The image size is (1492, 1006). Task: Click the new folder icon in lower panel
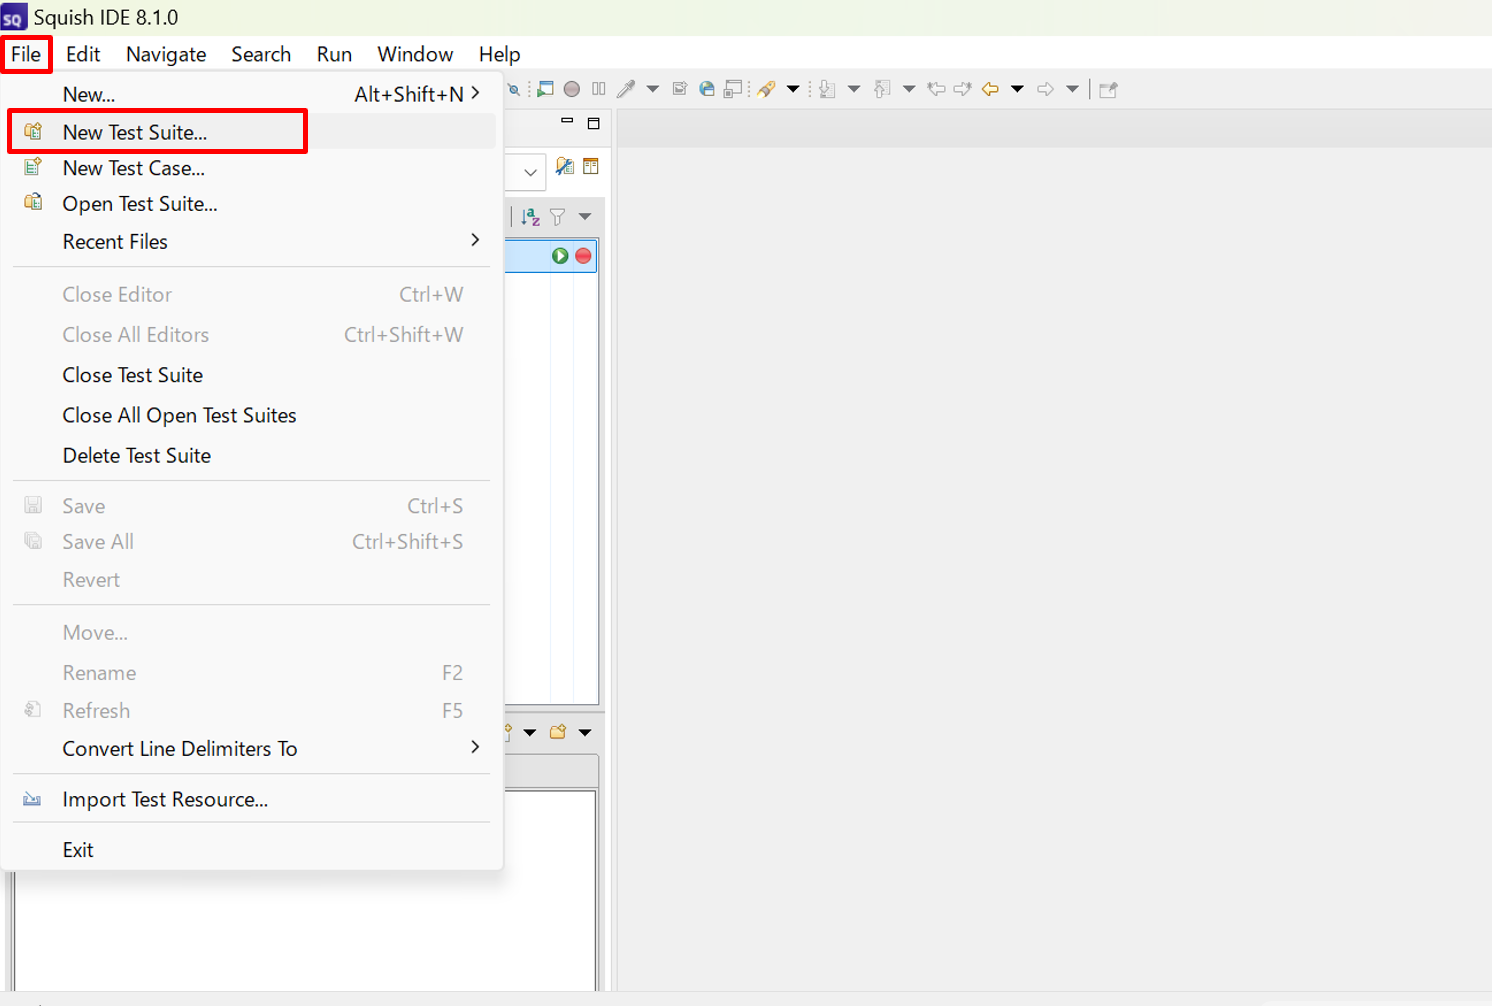pos(558,732)
